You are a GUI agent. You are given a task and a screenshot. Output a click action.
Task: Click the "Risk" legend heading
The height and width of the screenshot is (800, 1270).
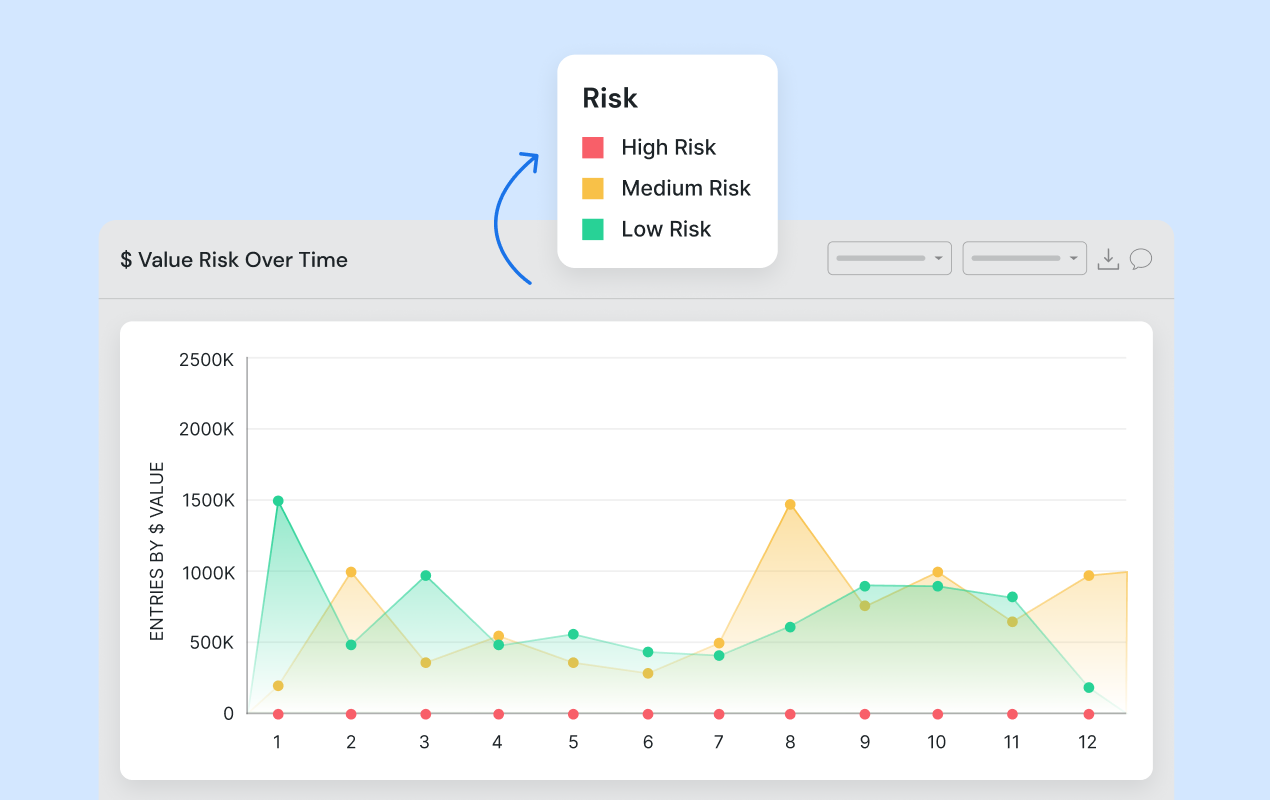pyautogui.click(x=610, y=98)
